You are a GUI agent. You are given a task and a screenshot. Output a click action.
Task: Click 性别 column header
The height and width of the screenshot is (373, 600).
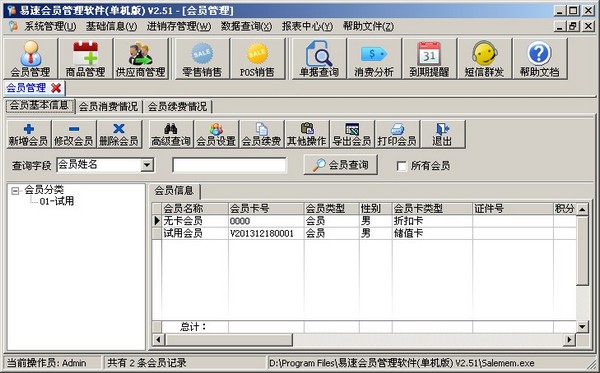click(x=375, y=209)
